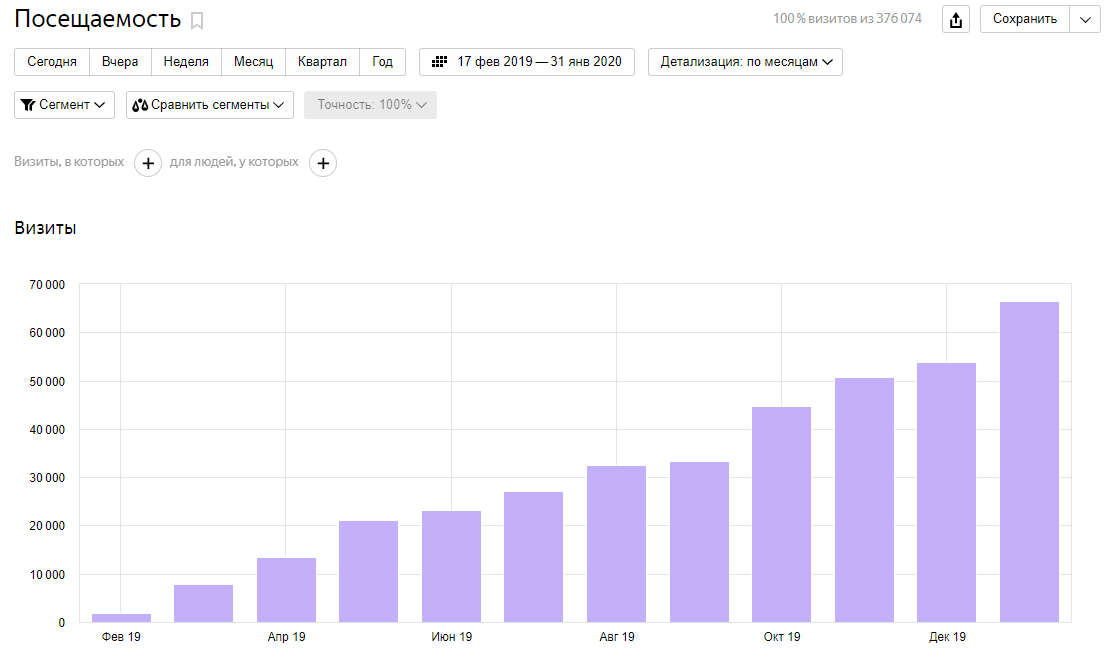Switch to the Неделя period
Viewport: 1112px width, 662px height.
(x=186, y=62)
